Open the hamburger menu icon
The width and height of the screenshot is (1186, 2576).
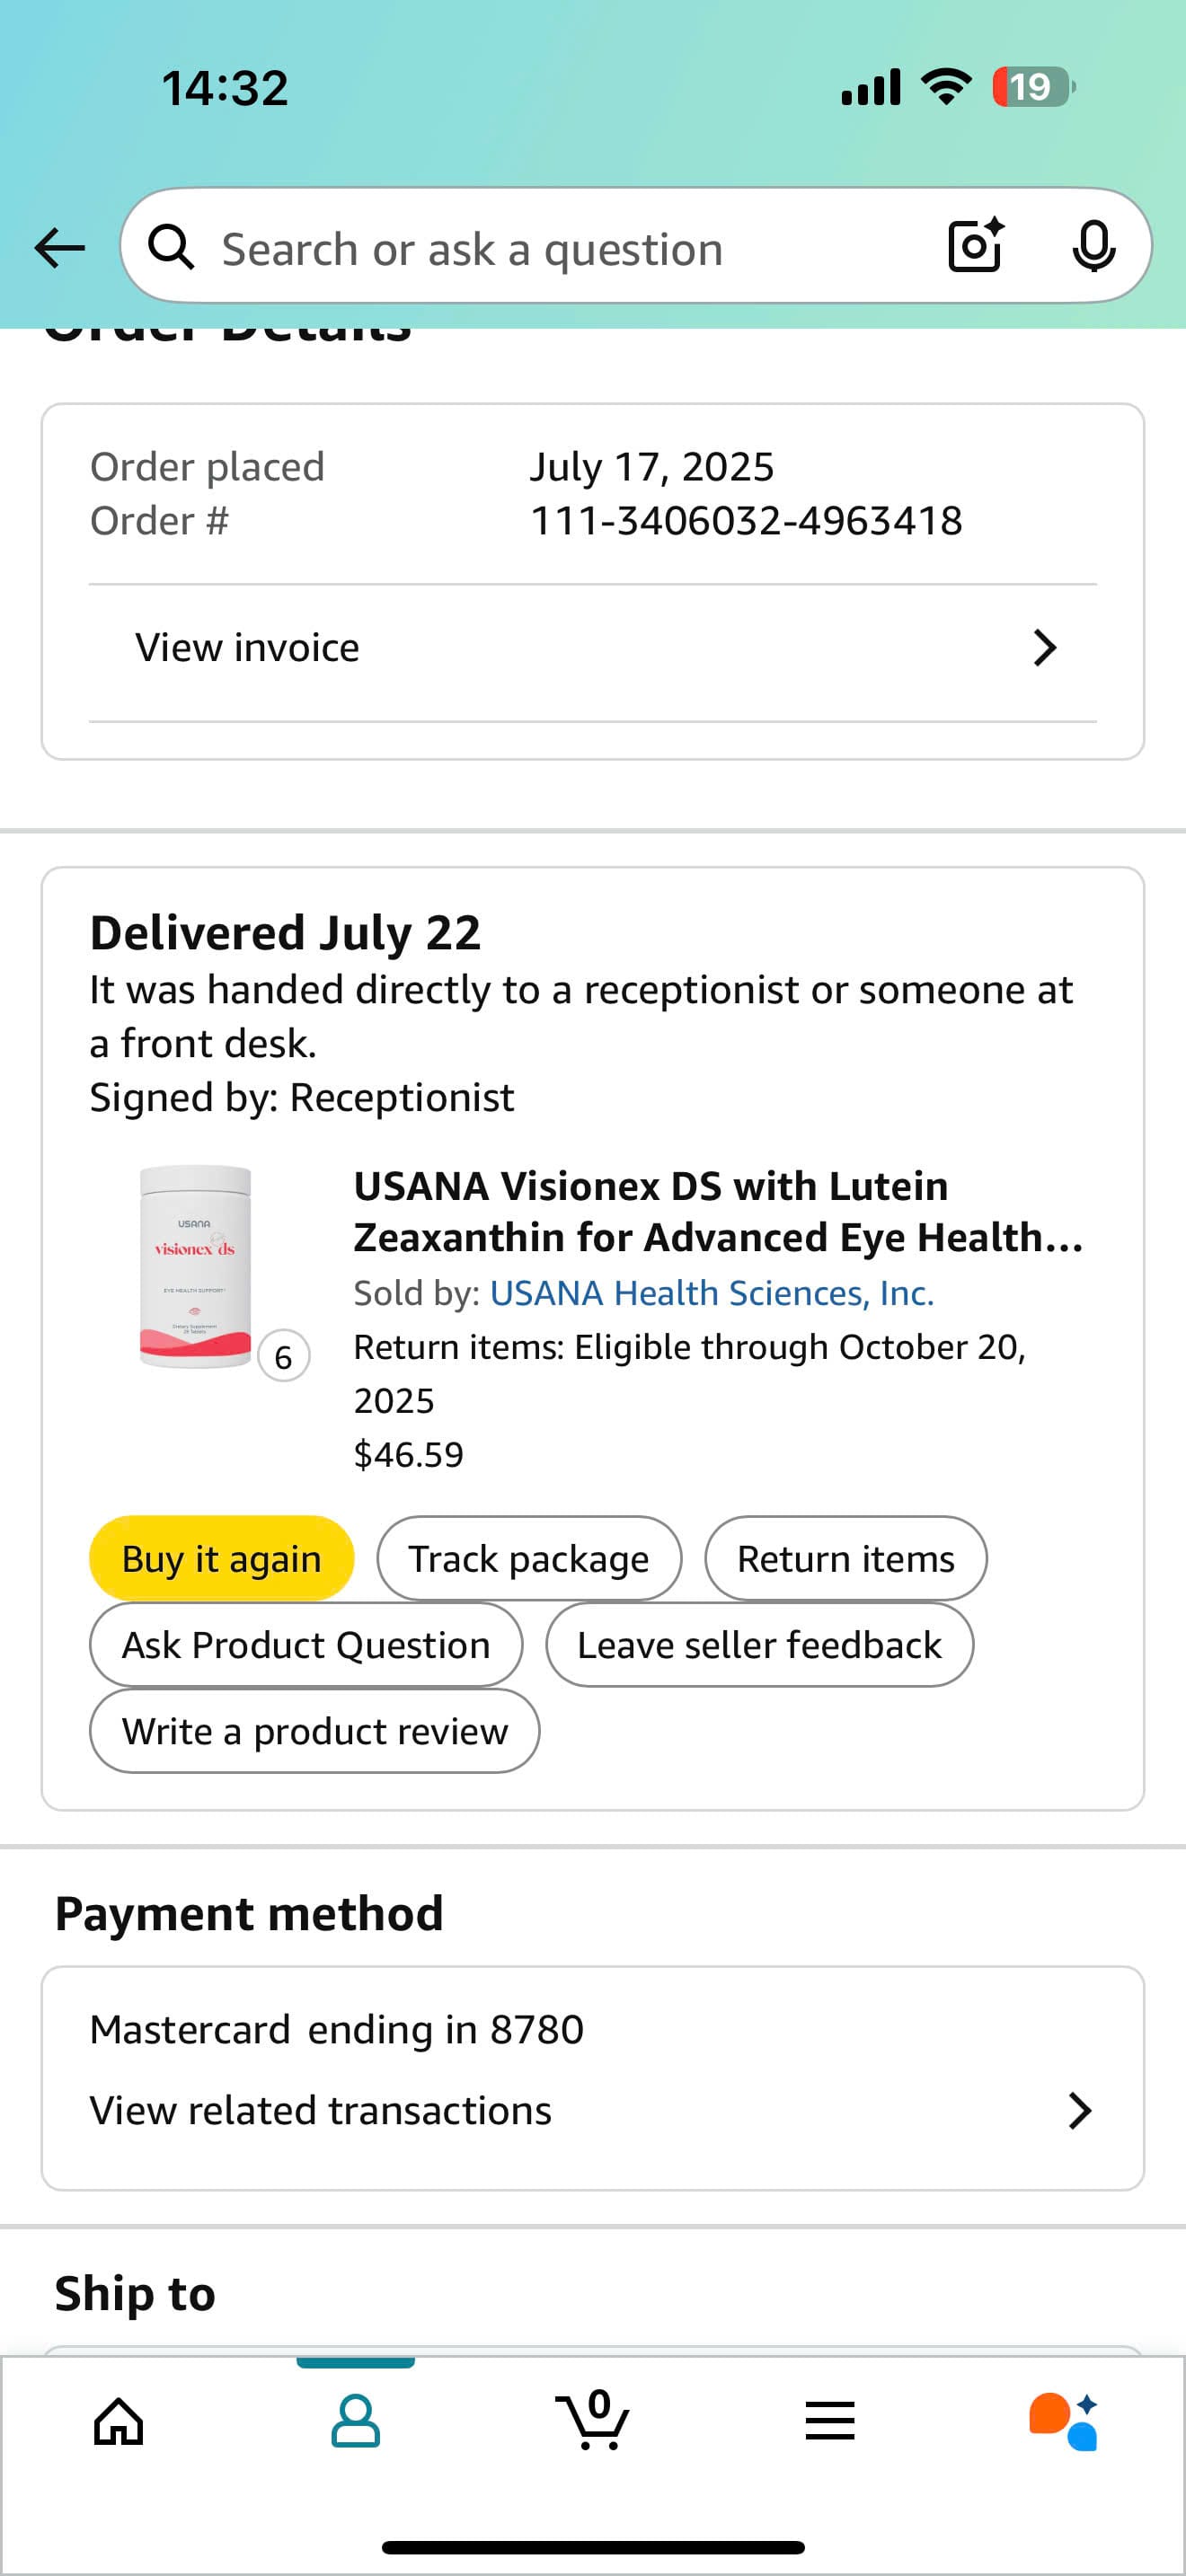click(x=829, y=2422)
